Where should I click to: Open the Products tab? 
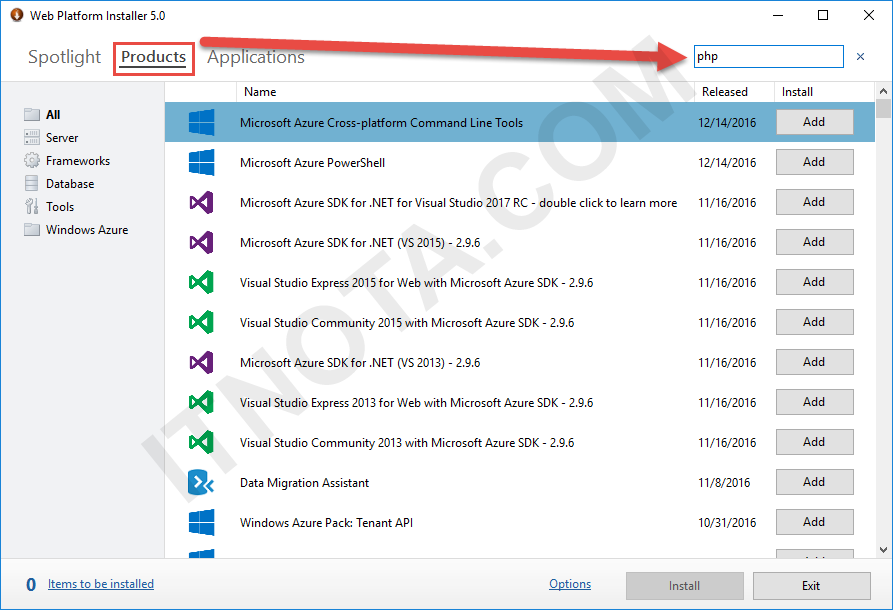click(x=153, y=57)
